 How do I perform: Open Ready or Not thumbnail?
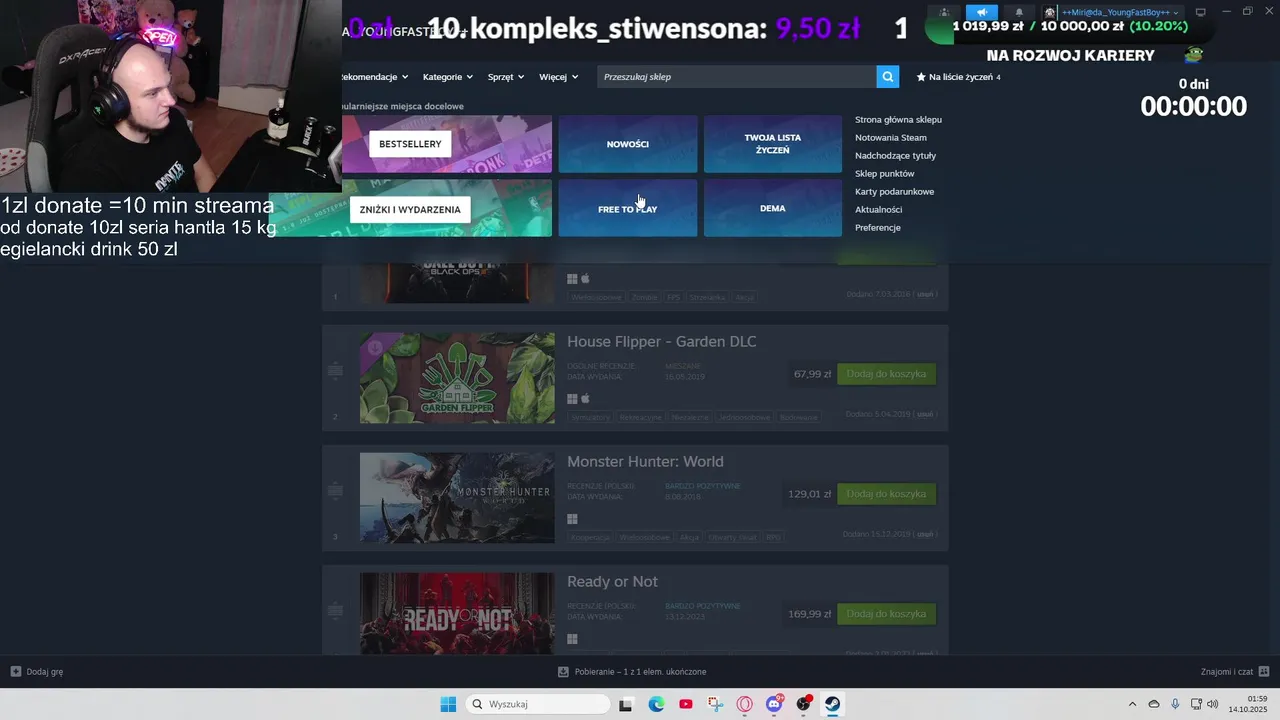point(457,613)
